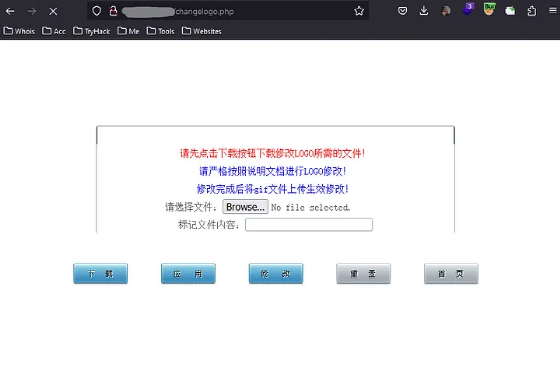Click the blue 应用 apply button
This screenshot has height=367, width=560.
[x=188, y=273]
